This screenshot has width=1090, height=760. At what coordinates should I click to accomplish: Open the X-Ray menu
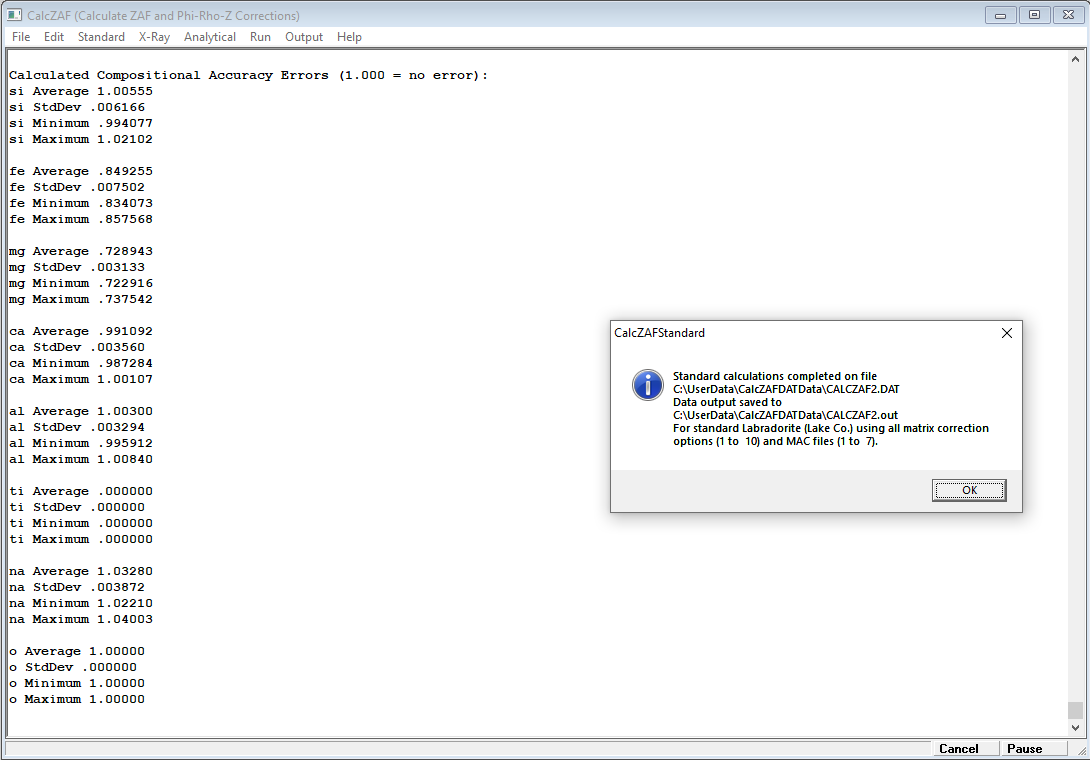tap(154, 37)
